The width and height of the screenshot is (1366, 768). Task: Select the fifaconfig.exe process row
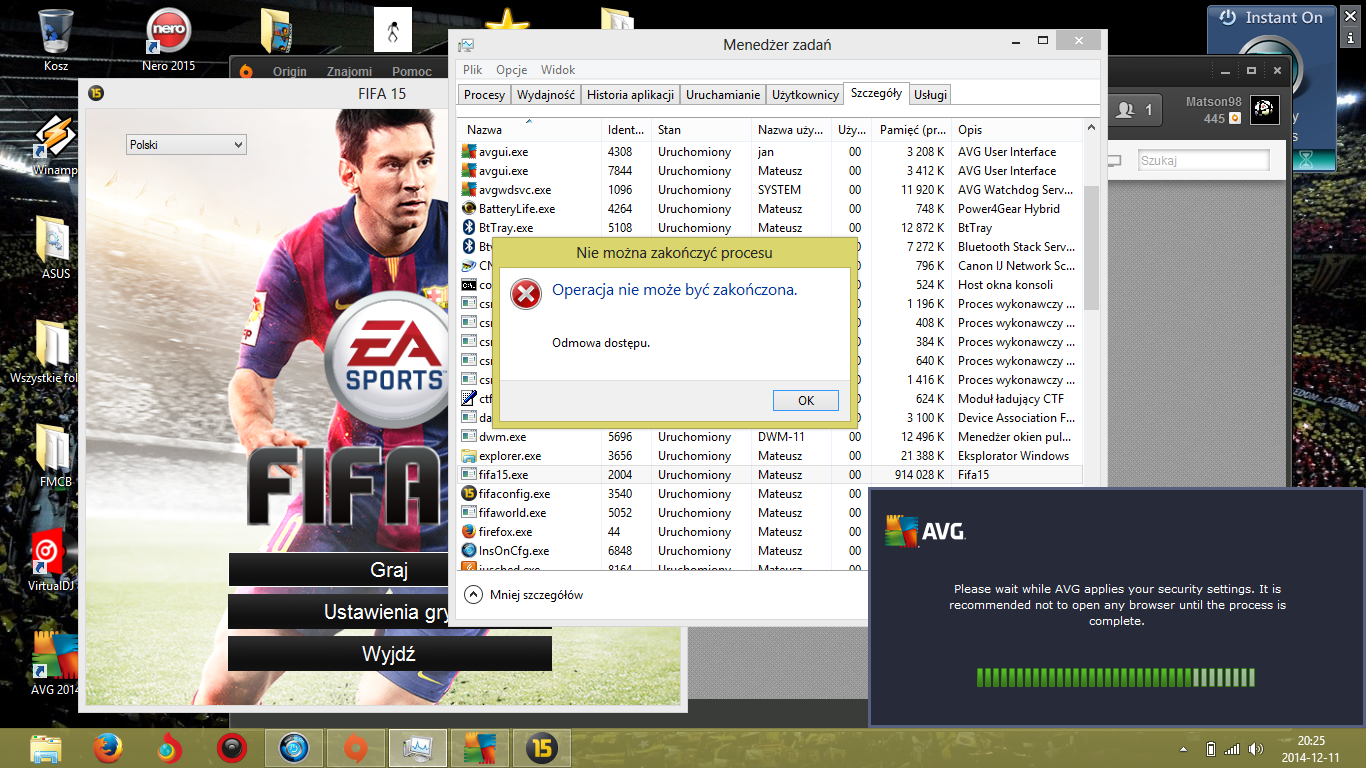pos(770,494)
